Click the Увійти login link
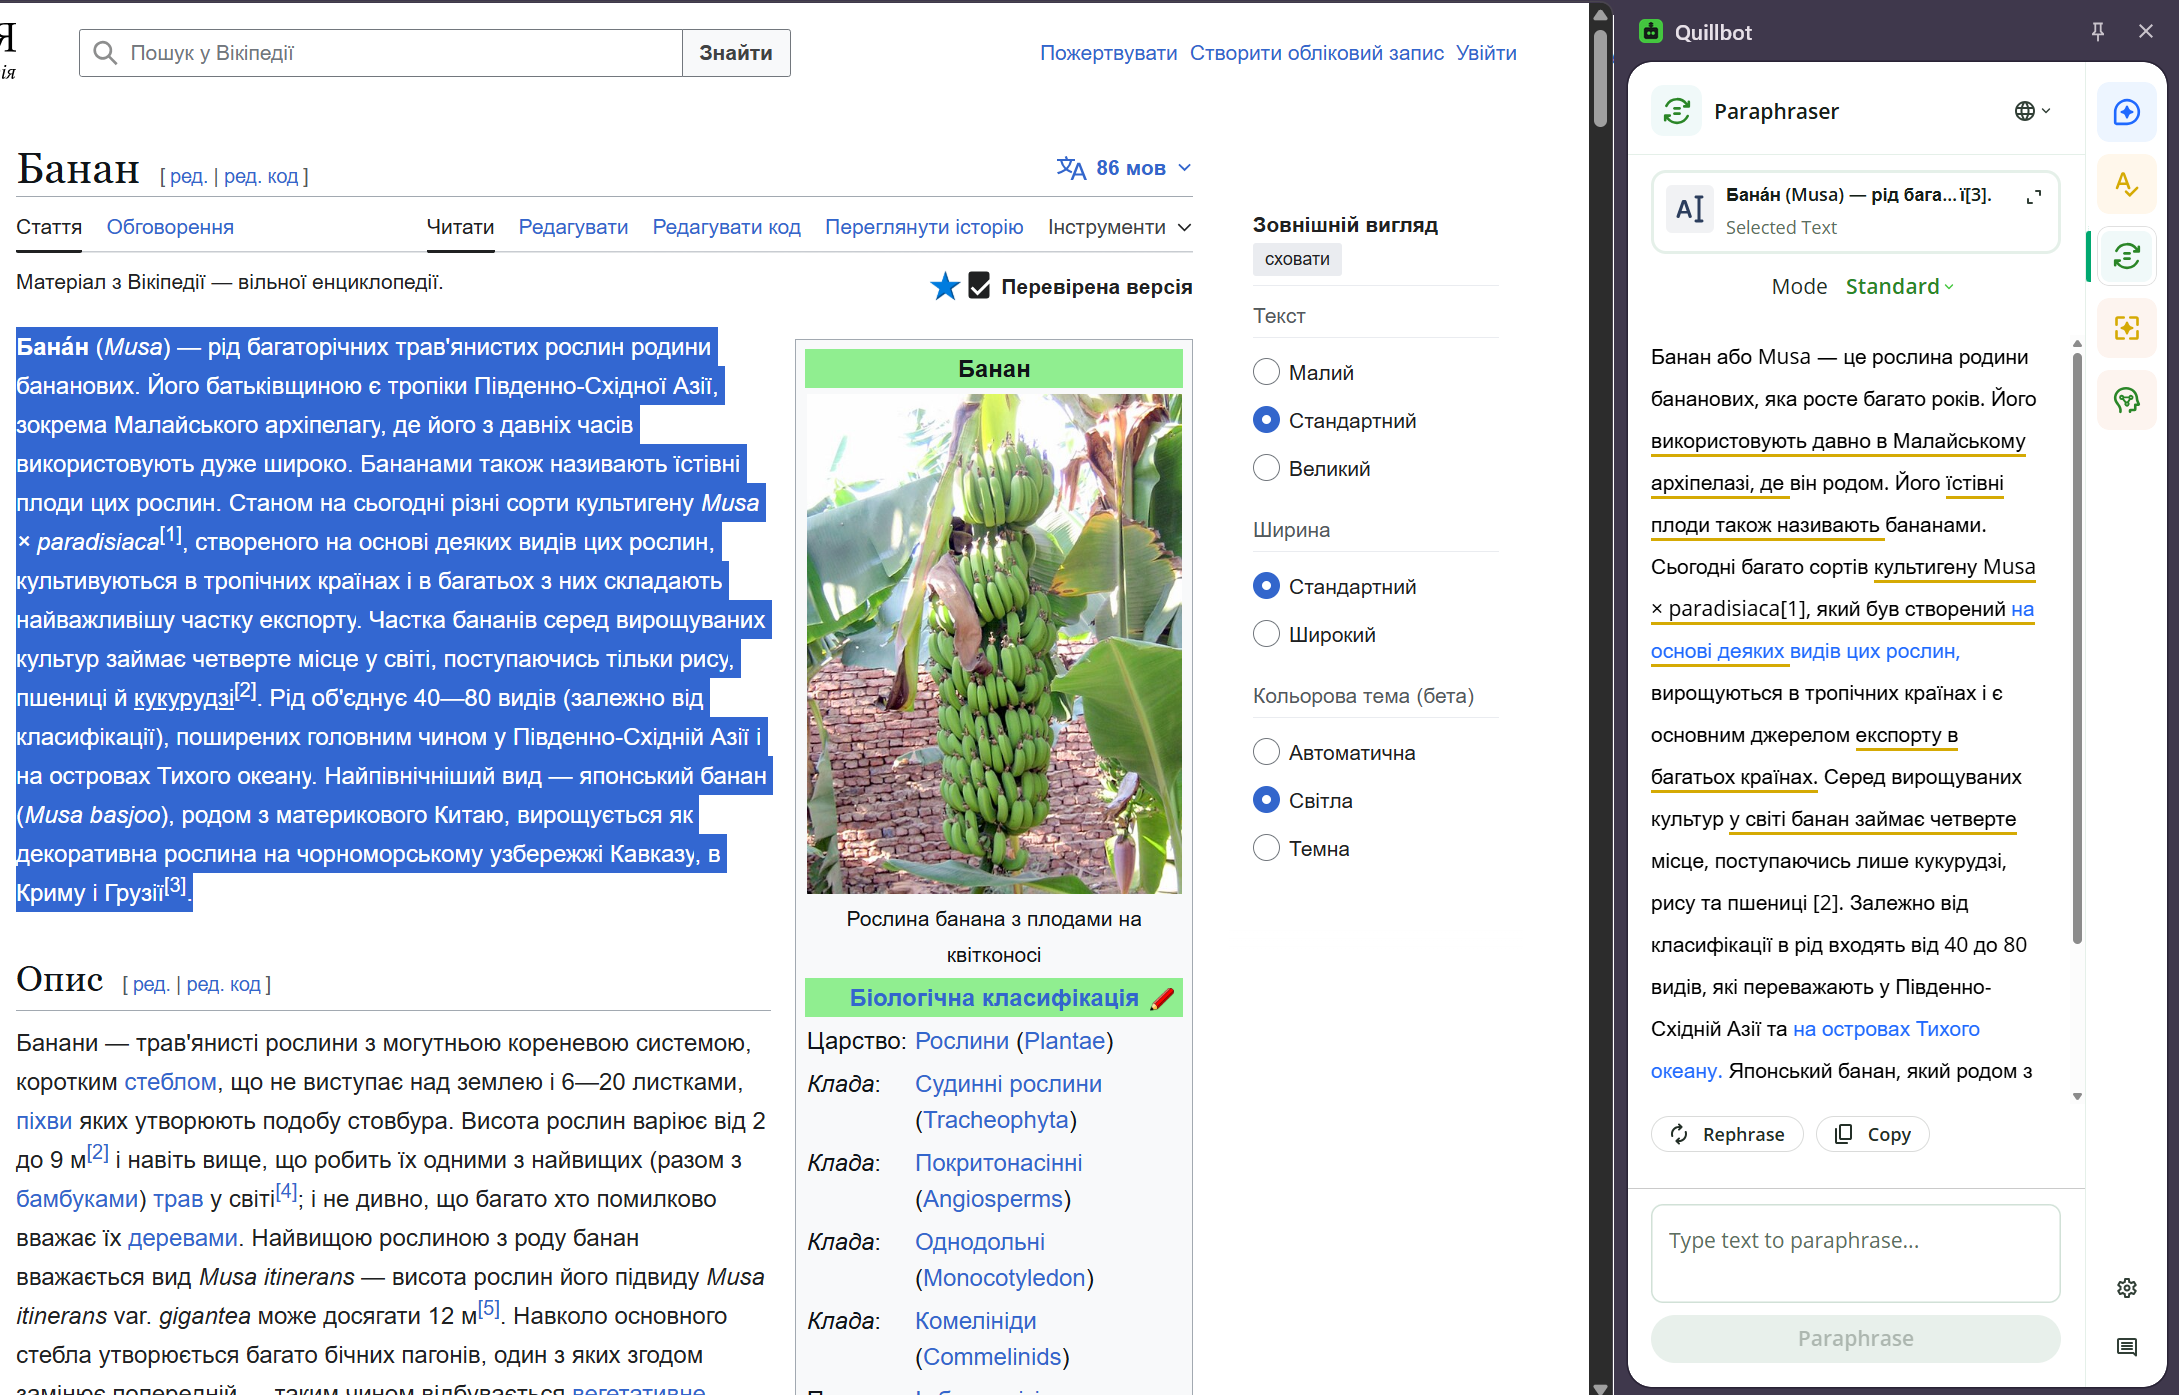 point(1486,53)
